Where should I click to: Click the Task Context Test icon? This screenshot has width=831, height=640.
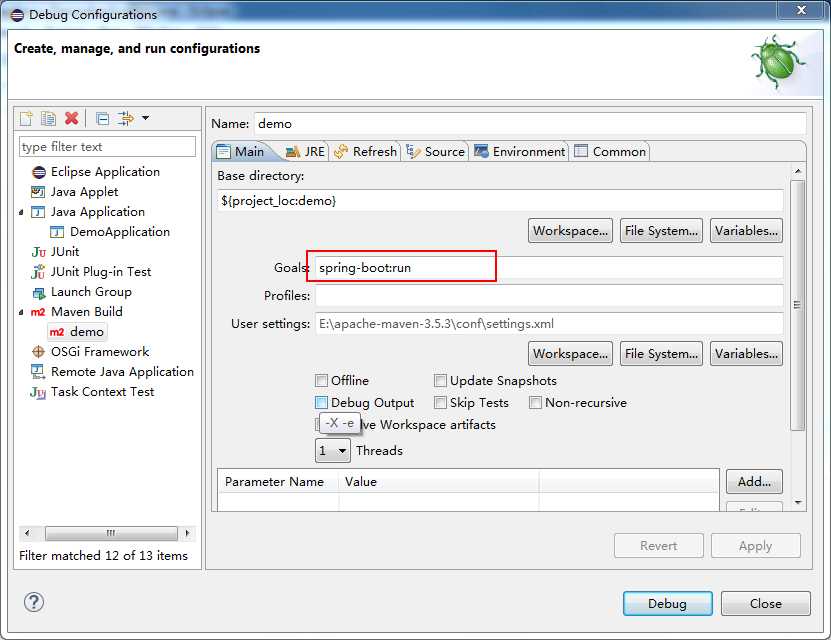38,392
